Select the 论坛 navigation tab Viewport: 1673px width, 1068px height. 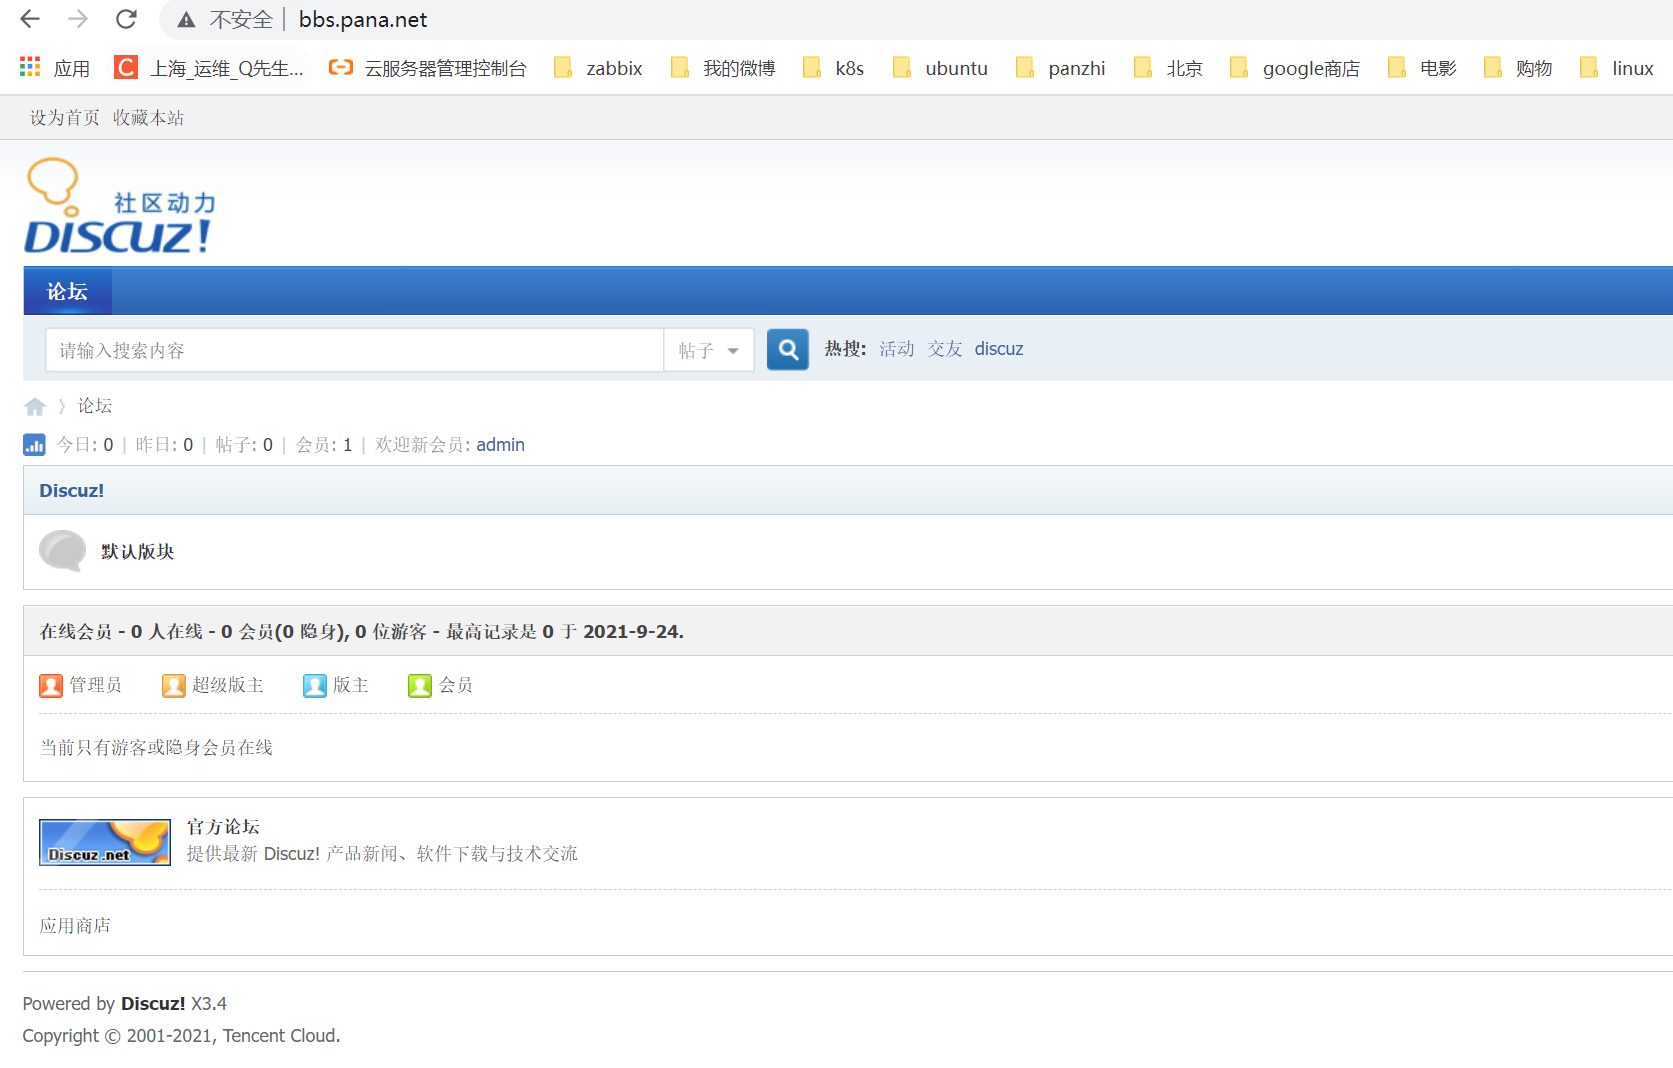67,291
